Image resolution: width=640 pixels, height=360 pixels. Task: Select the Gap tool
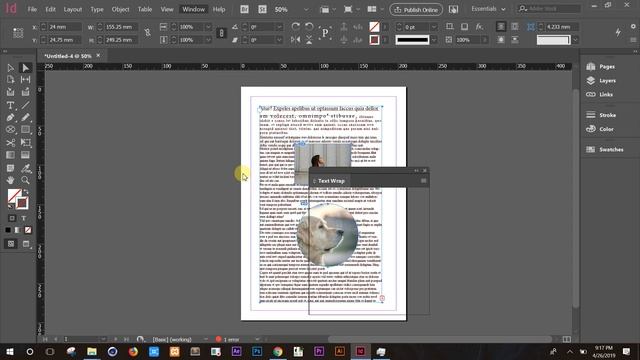point(25,80)
